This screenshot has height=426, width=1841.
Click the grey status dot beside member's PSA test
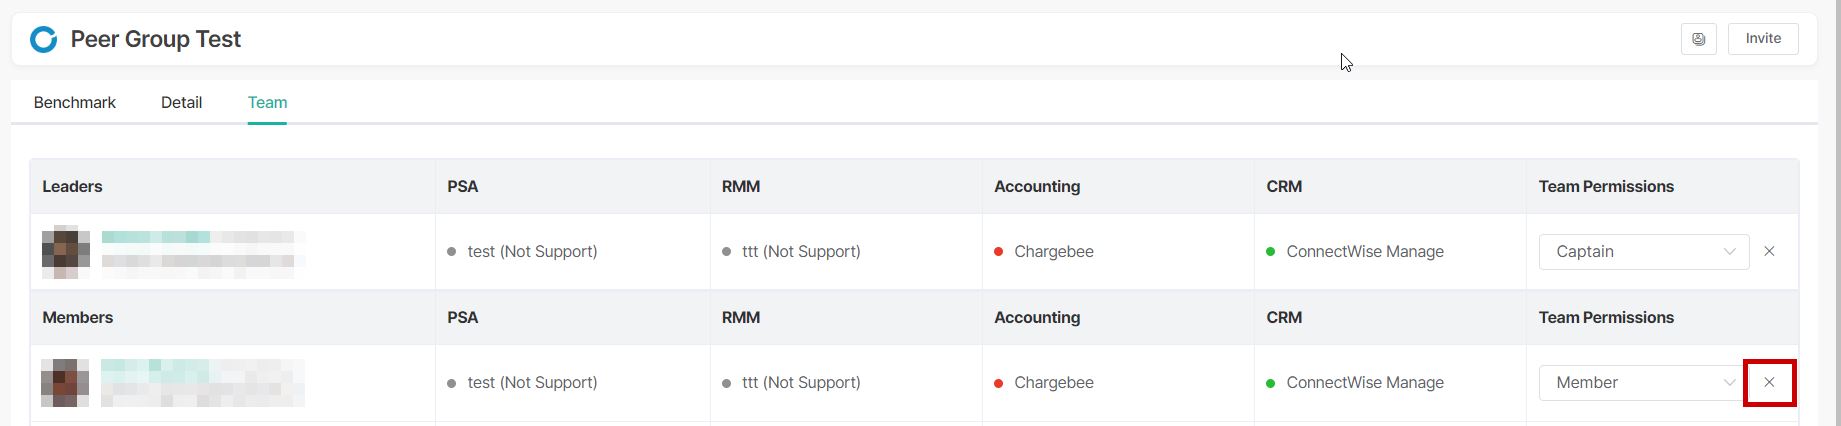452,383
